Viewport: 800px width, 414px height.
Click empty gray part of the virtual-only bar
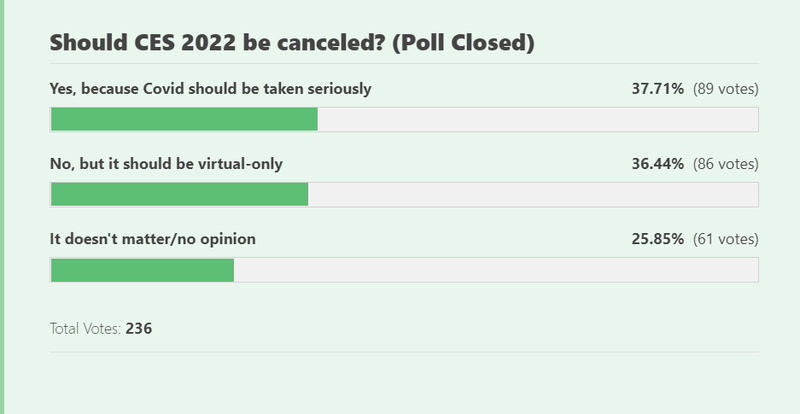532,194
